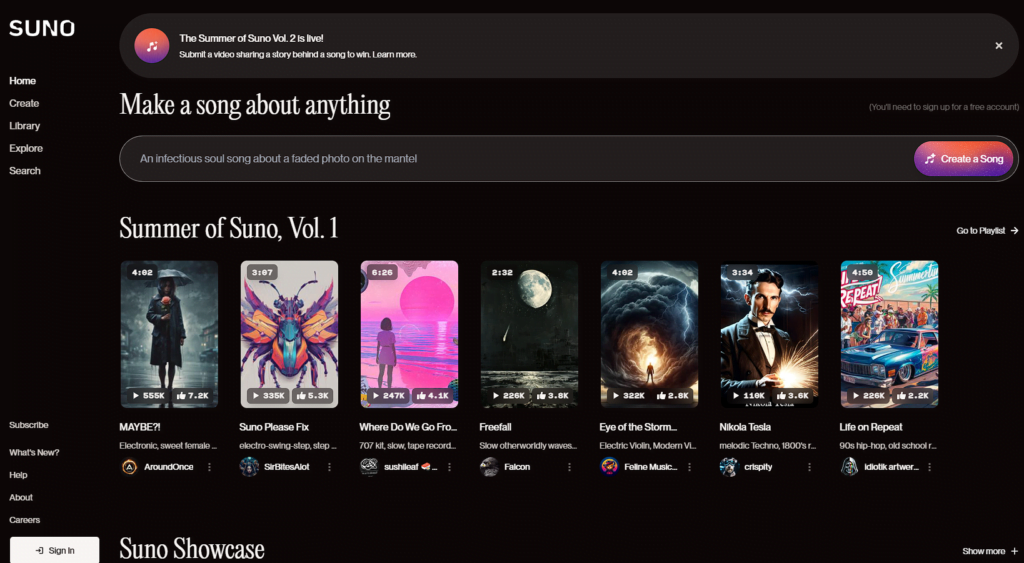This screenshot has height=563, width=1024.
Task: Open the options menu for AroundOnce's song
Action: click(x=210, y=467)
